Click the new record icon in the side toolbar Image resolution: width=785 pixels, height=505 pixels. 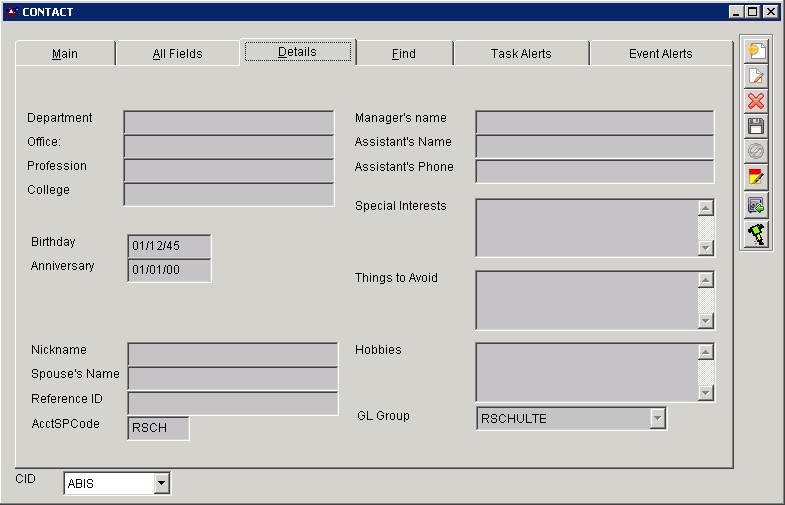point(756,51)
